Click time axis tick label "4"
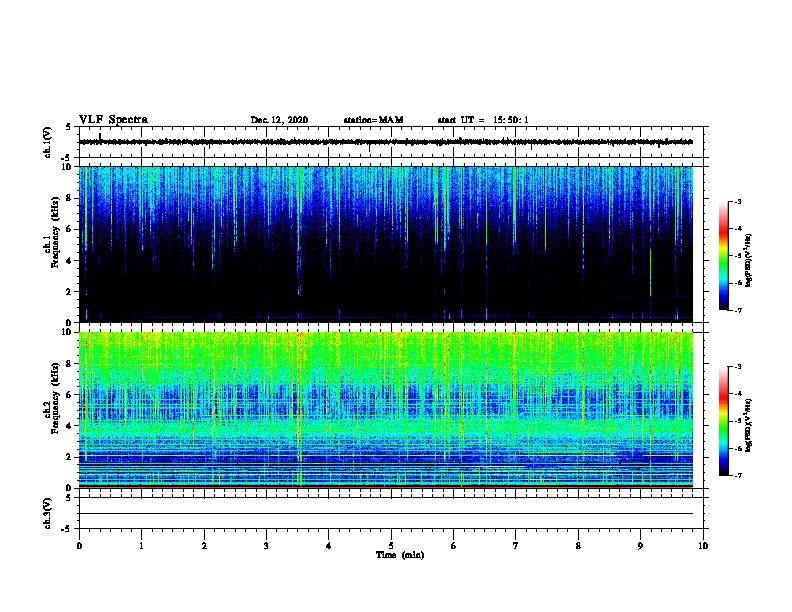Viewport: 792px width, 612px height. point(329,546)
